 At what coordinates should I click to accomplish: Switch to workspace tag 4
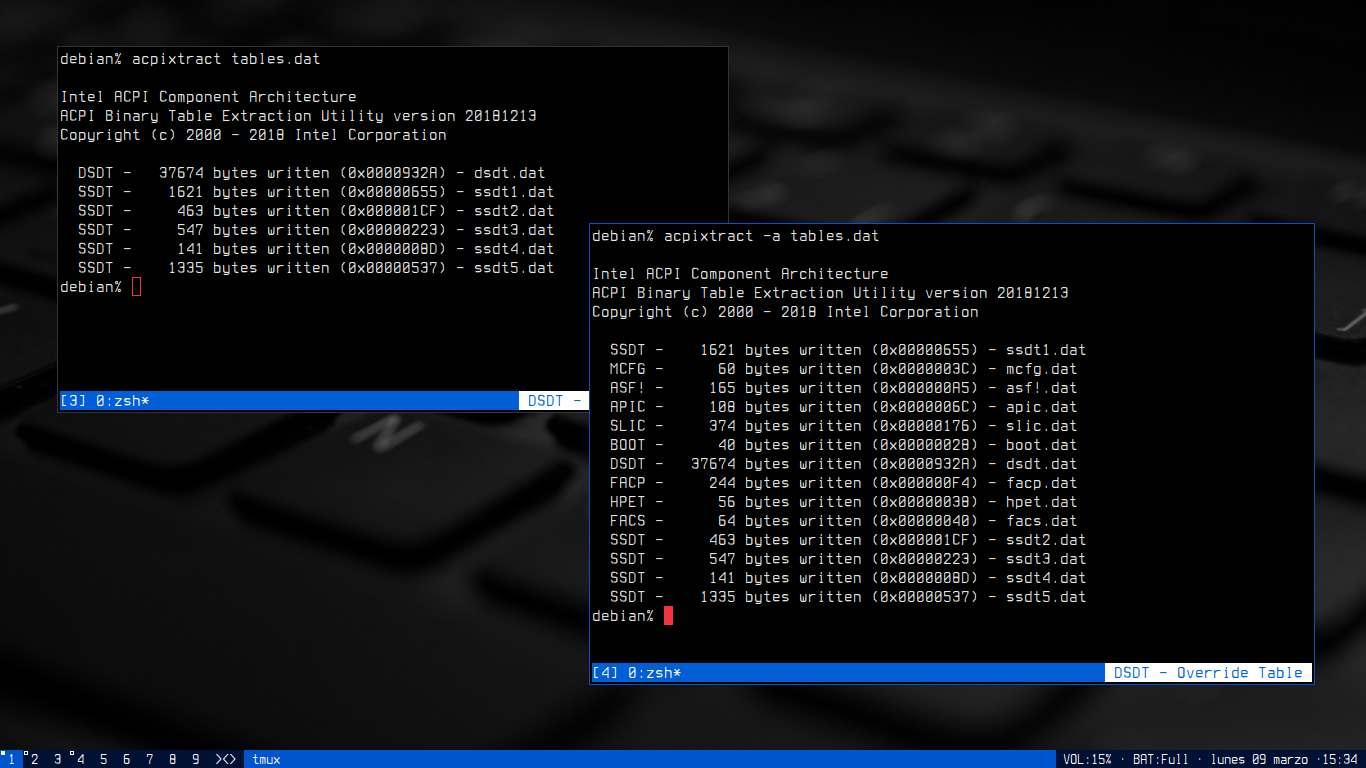(80, 759)
